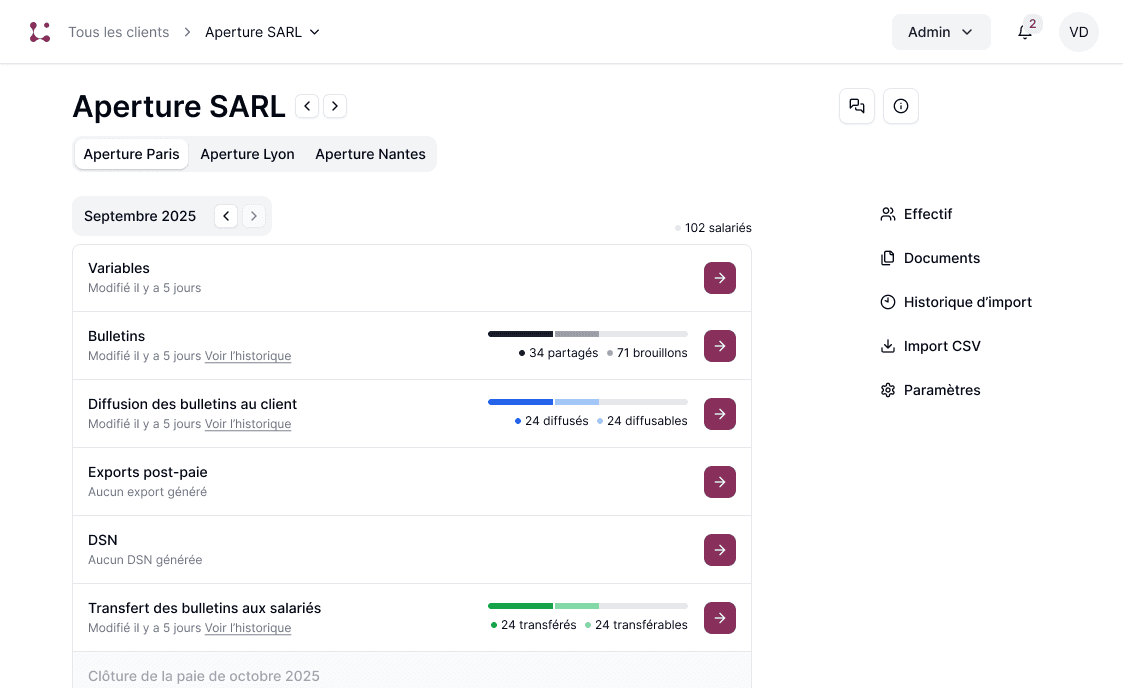
Task: Click Voir l'historique under Bulletins
Action: (x=248, y=356)
